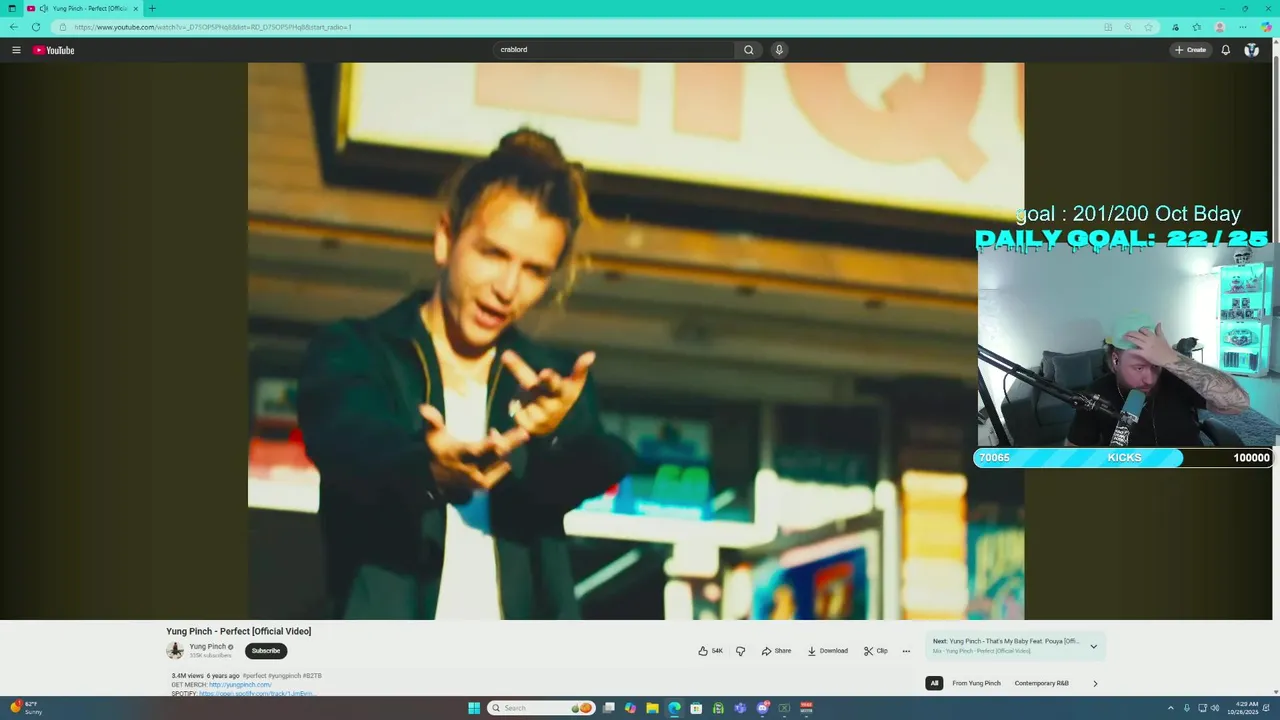
Task: Download the video
Action: tap(828, 651)
